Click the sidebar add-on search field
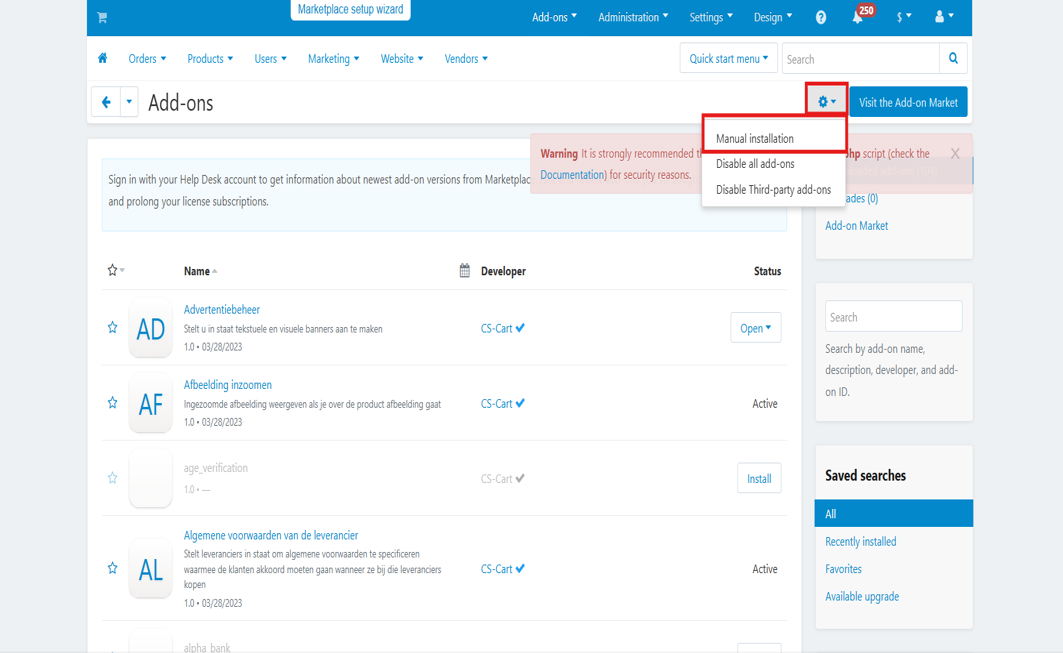This screenshot has width=1063, height=653. pyautogui.click(x=893, y=317)
